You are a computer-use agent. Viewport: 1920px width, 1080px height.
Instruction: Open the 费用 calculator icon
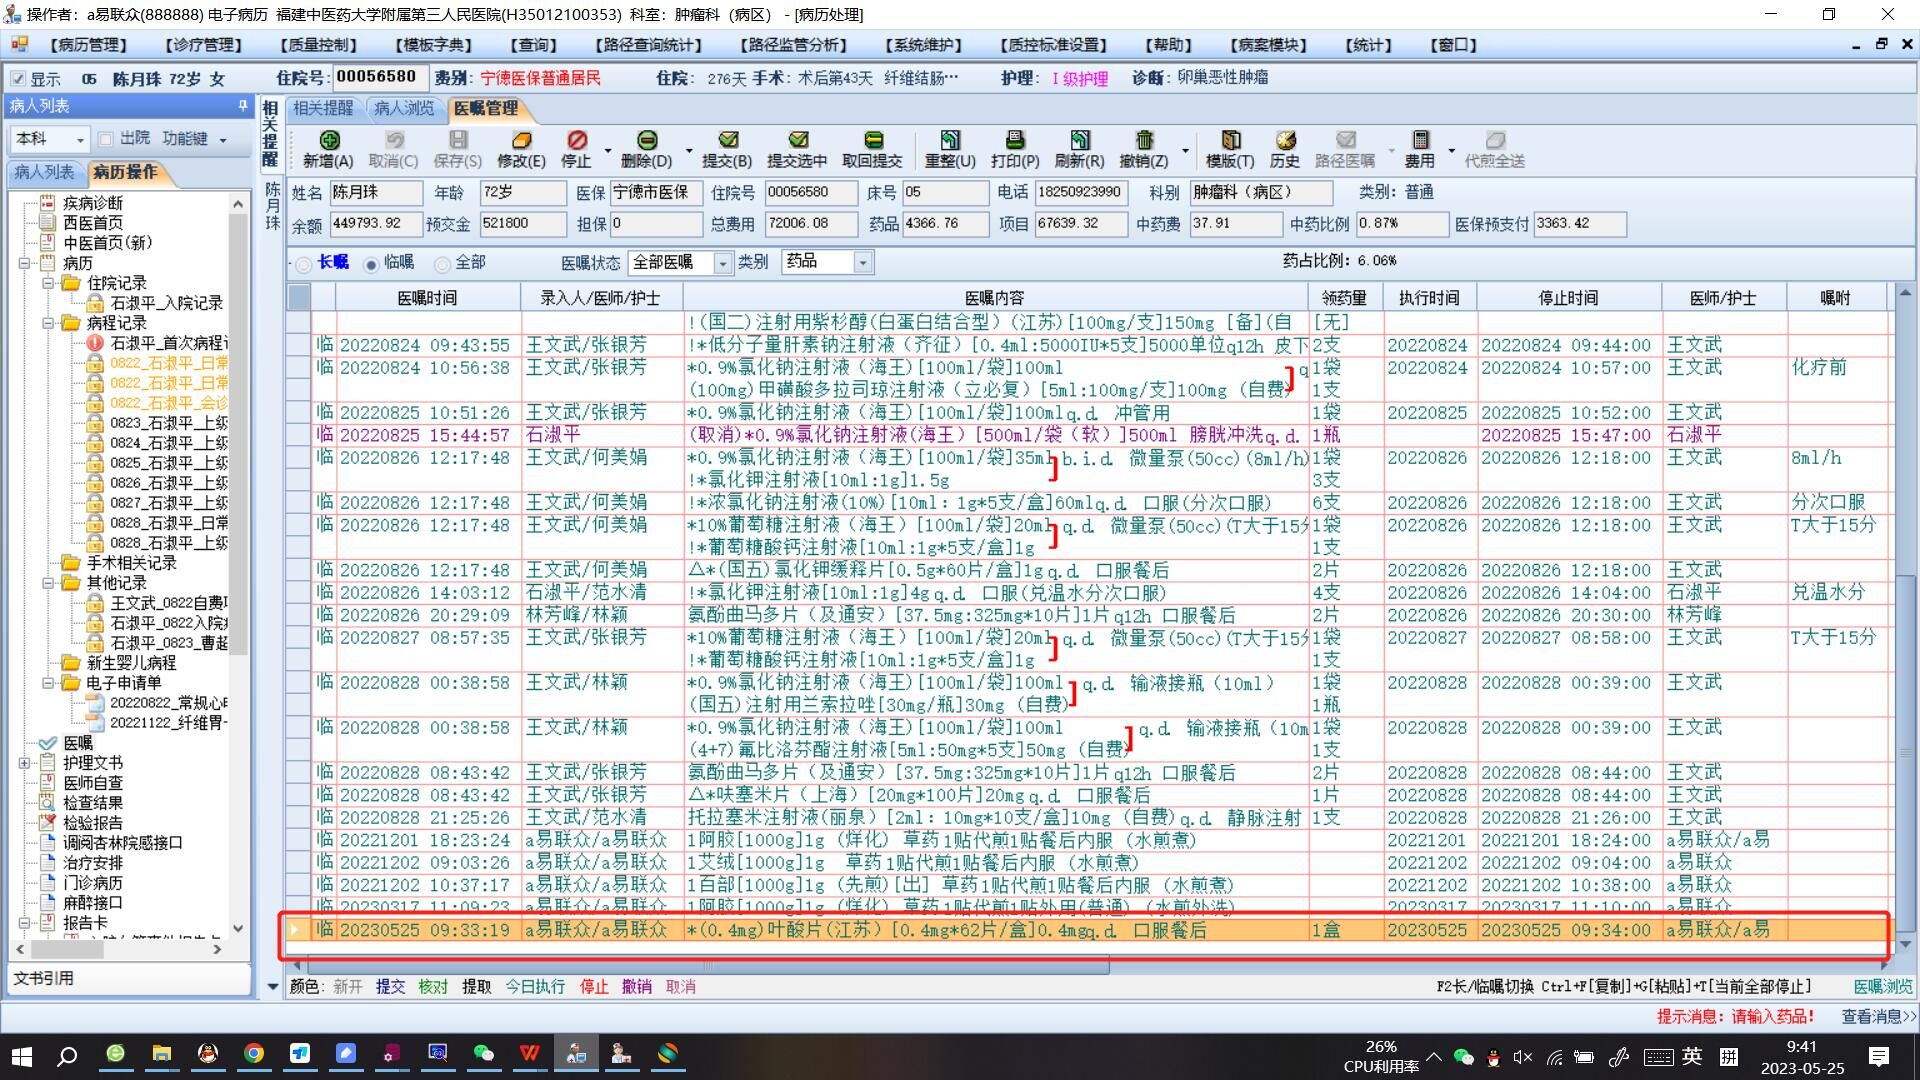(x=1420, y=141)
